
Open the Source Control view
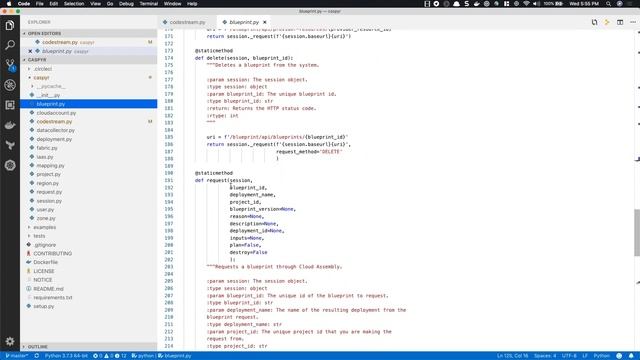click(x=10, y=65)
